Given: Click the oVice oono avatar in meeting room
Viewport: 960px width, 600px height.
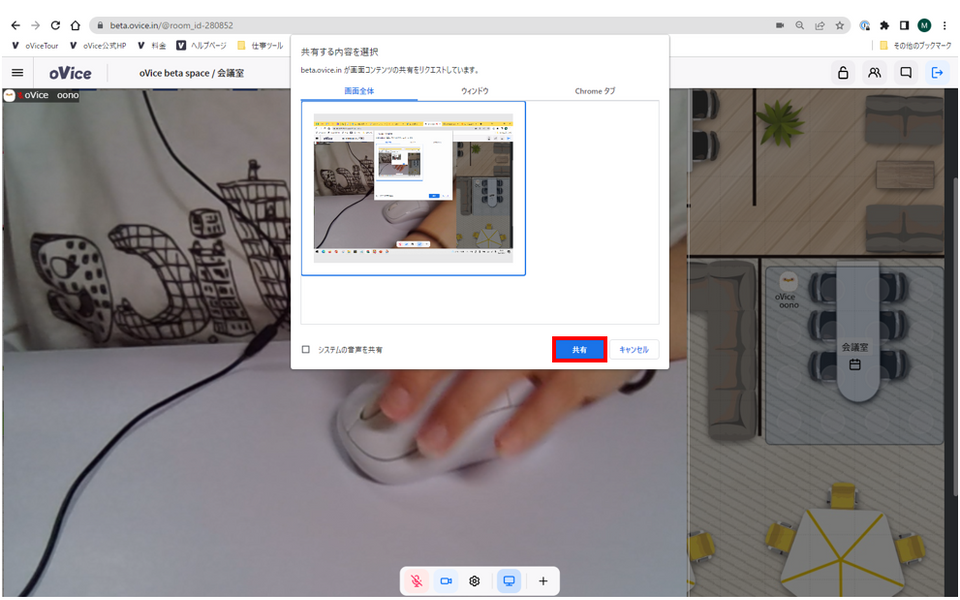Looking at the screenshot, I should 788,282.
